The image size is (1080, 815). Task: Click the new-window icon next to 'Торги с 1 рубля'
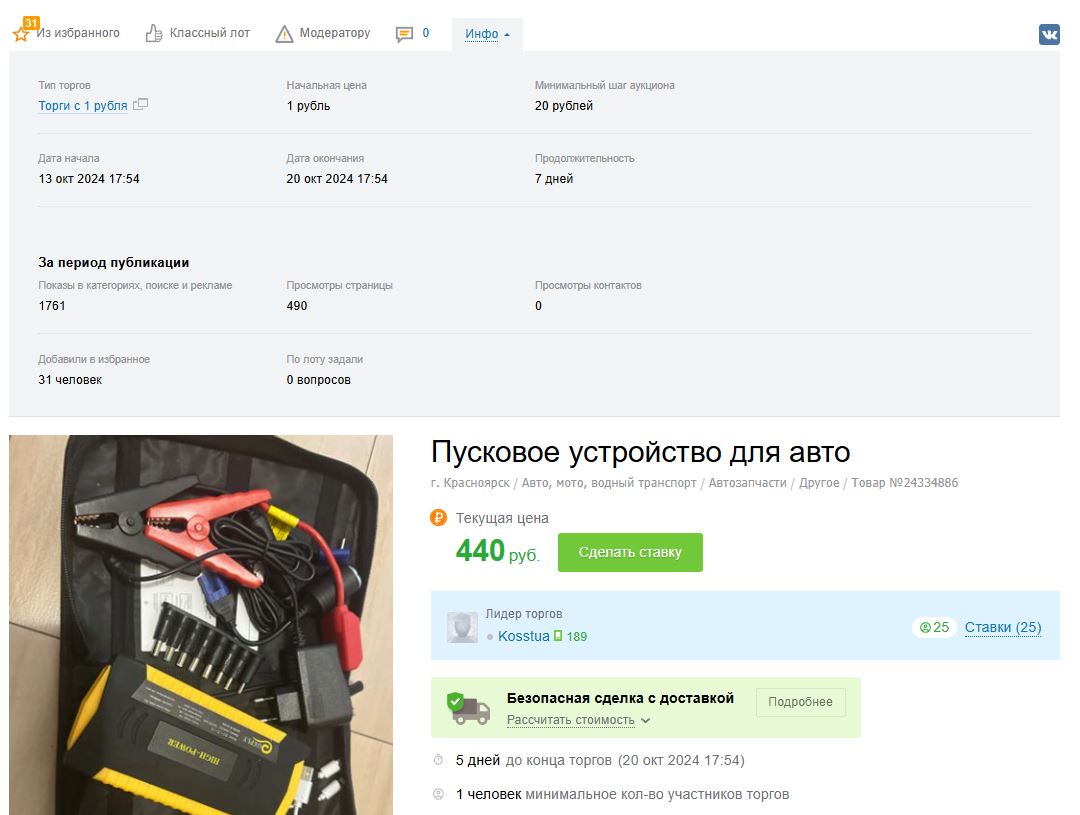(x=141, y=105)
